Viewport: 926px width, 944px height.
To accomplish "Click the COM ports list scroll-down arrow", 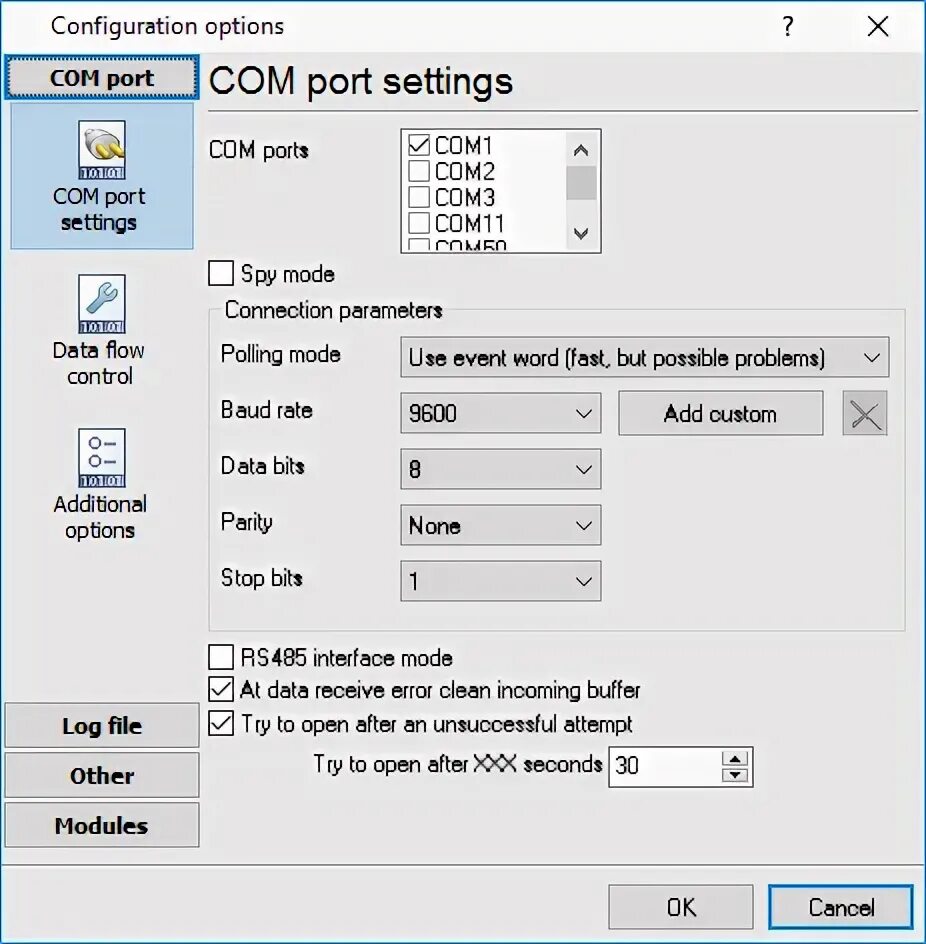I will [581, 233].
